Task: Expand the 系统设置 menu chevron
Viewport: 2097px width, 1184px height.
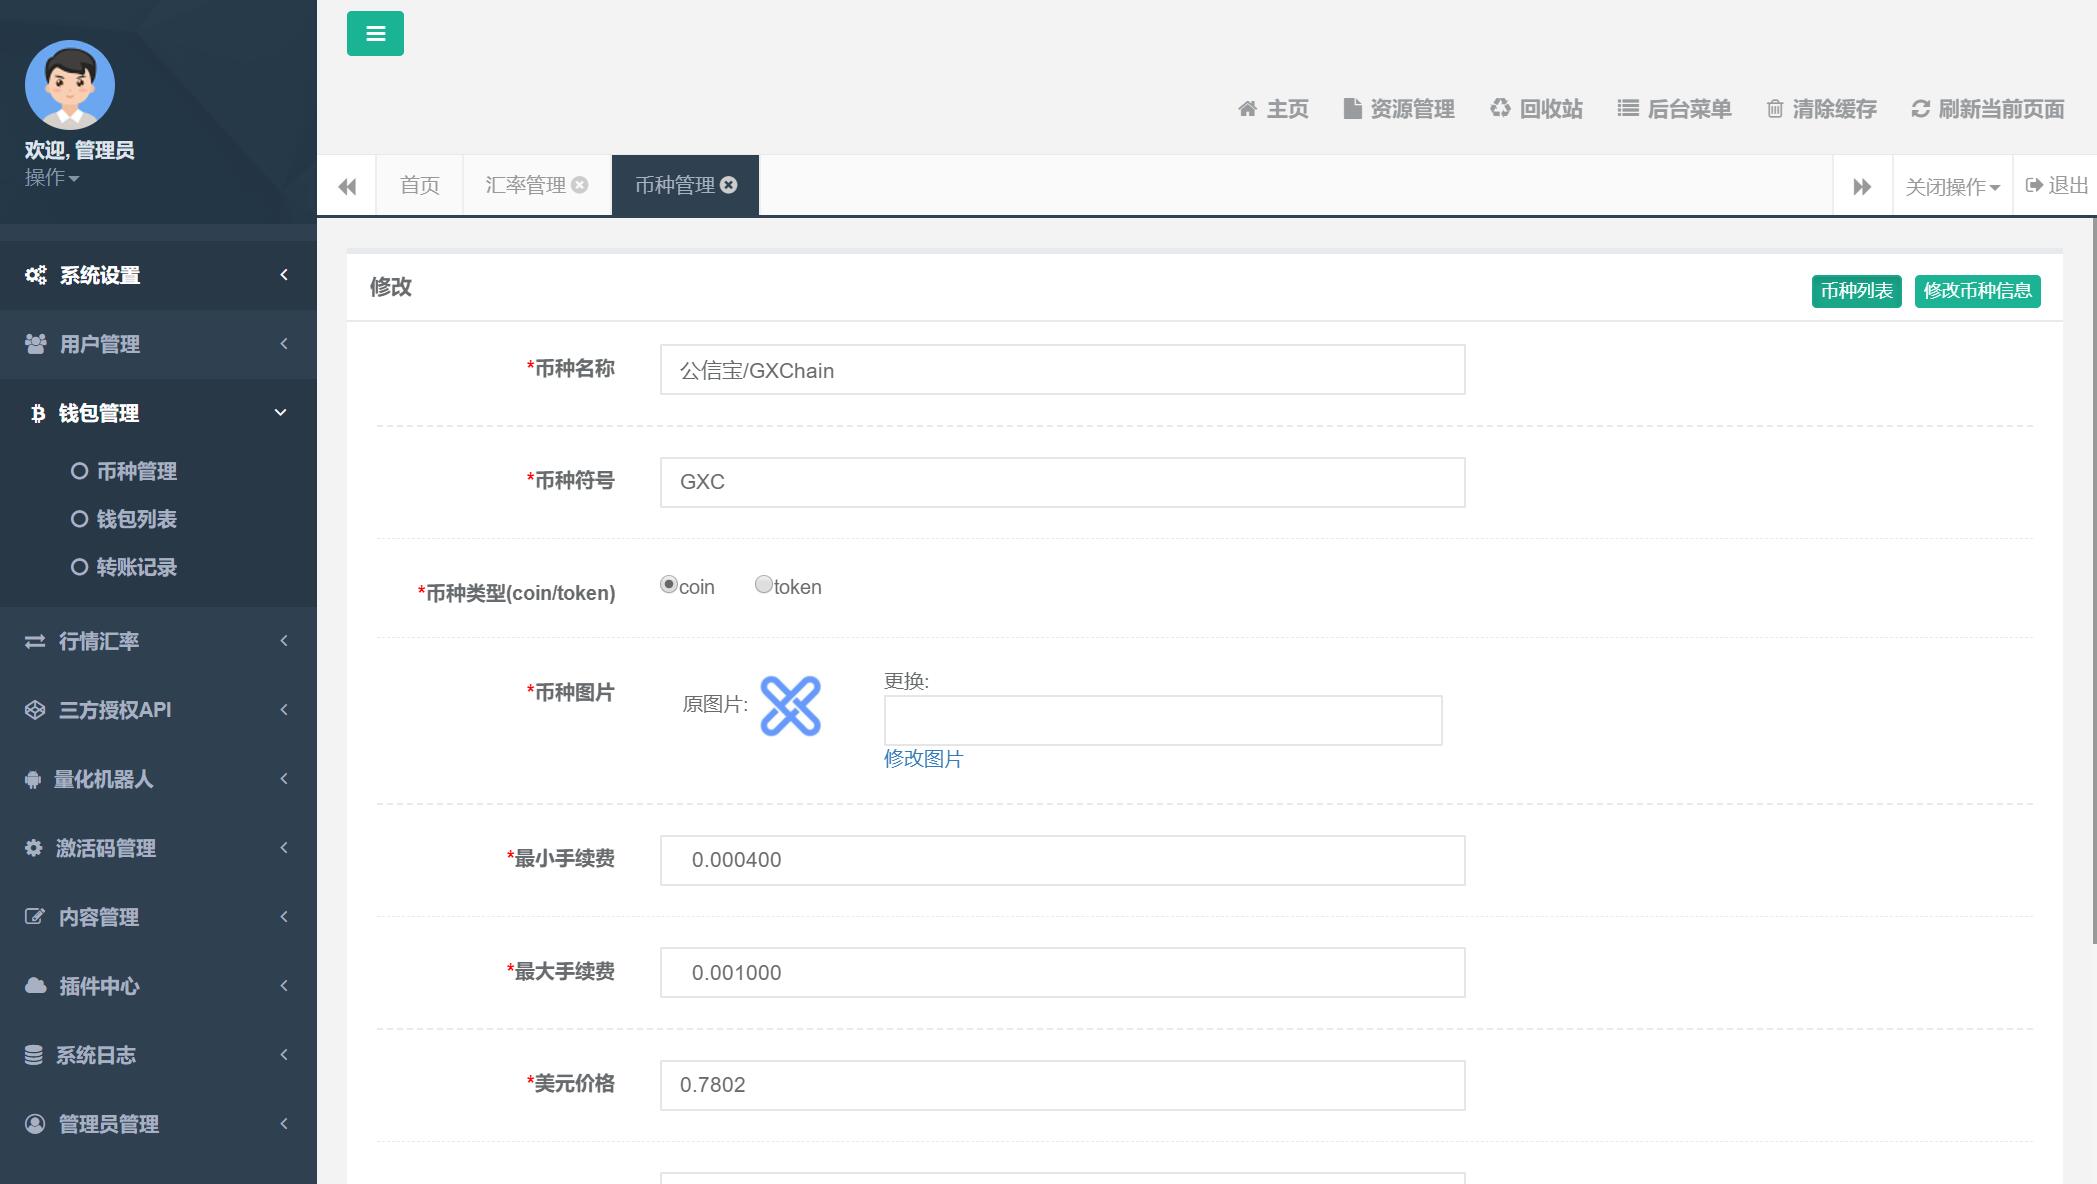Action: (x=284, y=274)
